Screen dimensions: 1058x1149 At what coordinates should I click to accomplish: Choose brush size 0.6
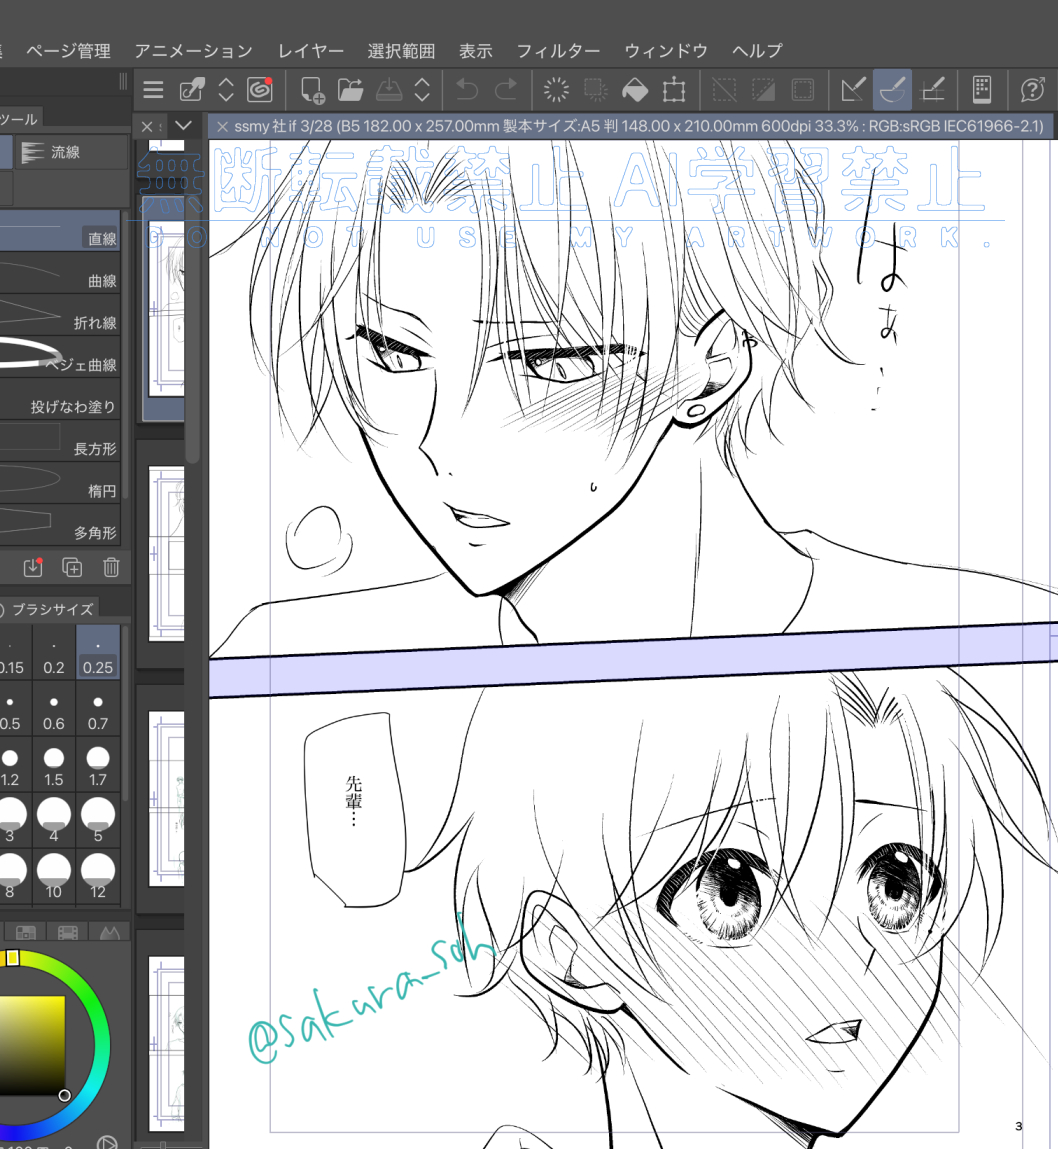[53, 710]
